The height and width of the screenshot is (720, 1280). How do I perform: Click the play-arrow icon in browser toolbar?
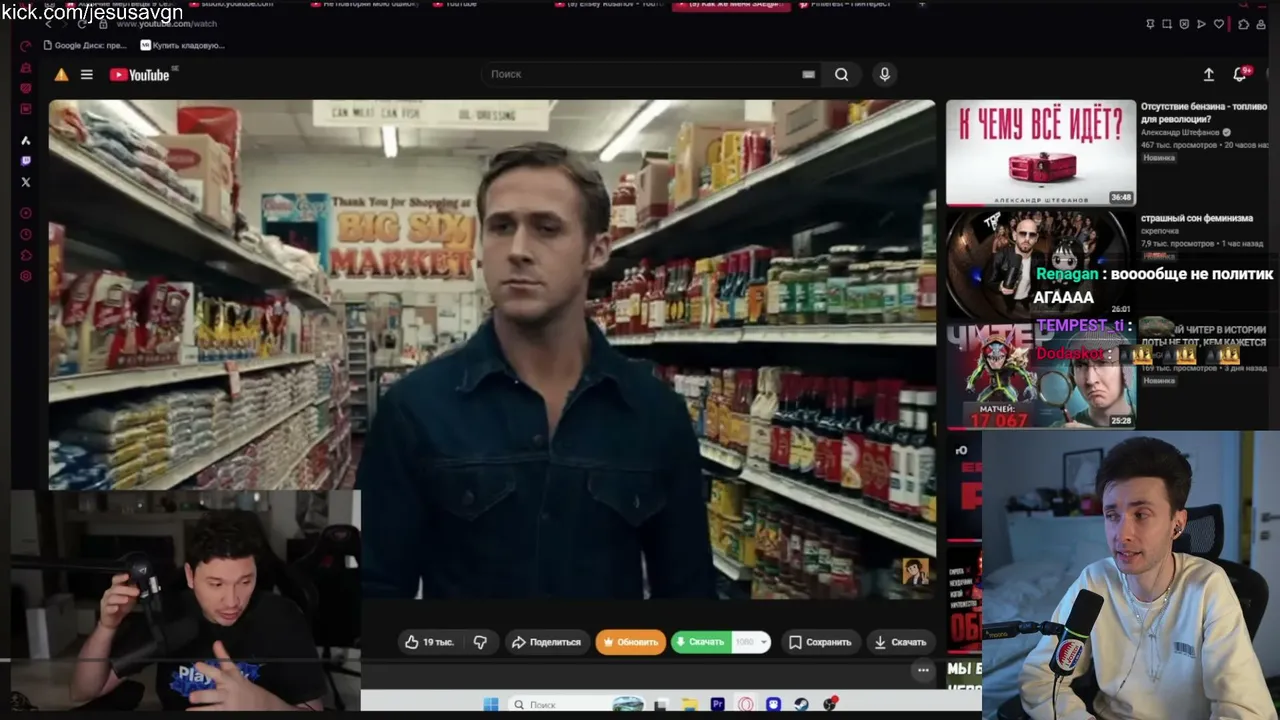1202,24
